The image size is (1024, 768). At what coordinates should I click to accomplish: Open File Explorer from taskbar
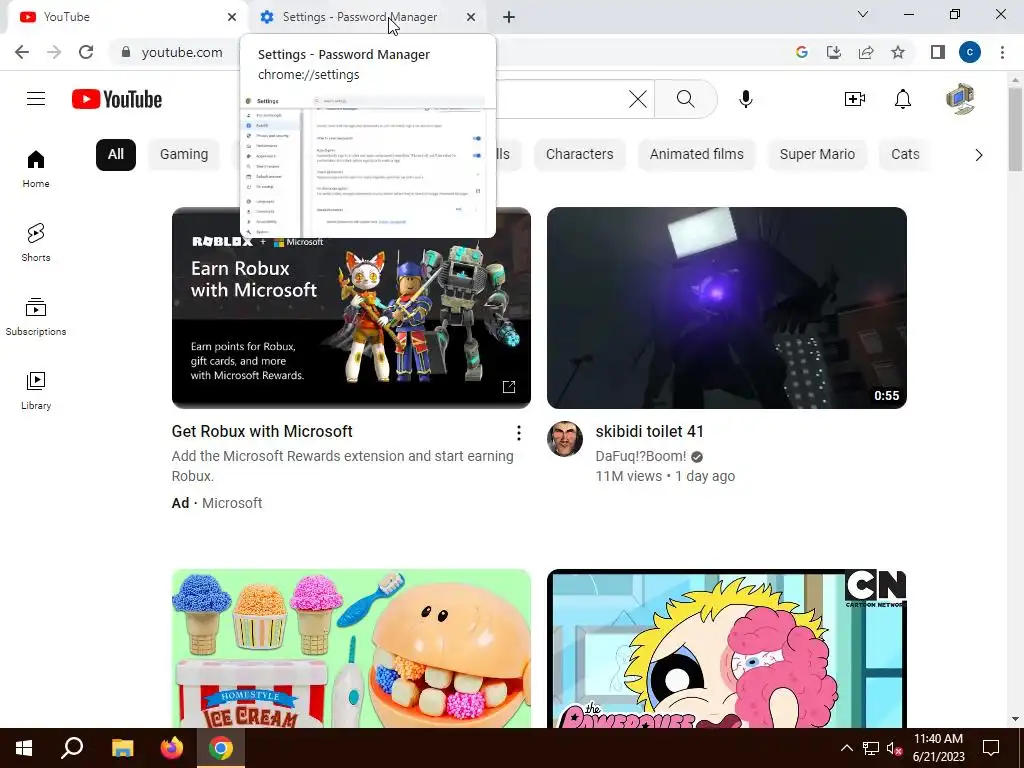click(x=122, y=748)
